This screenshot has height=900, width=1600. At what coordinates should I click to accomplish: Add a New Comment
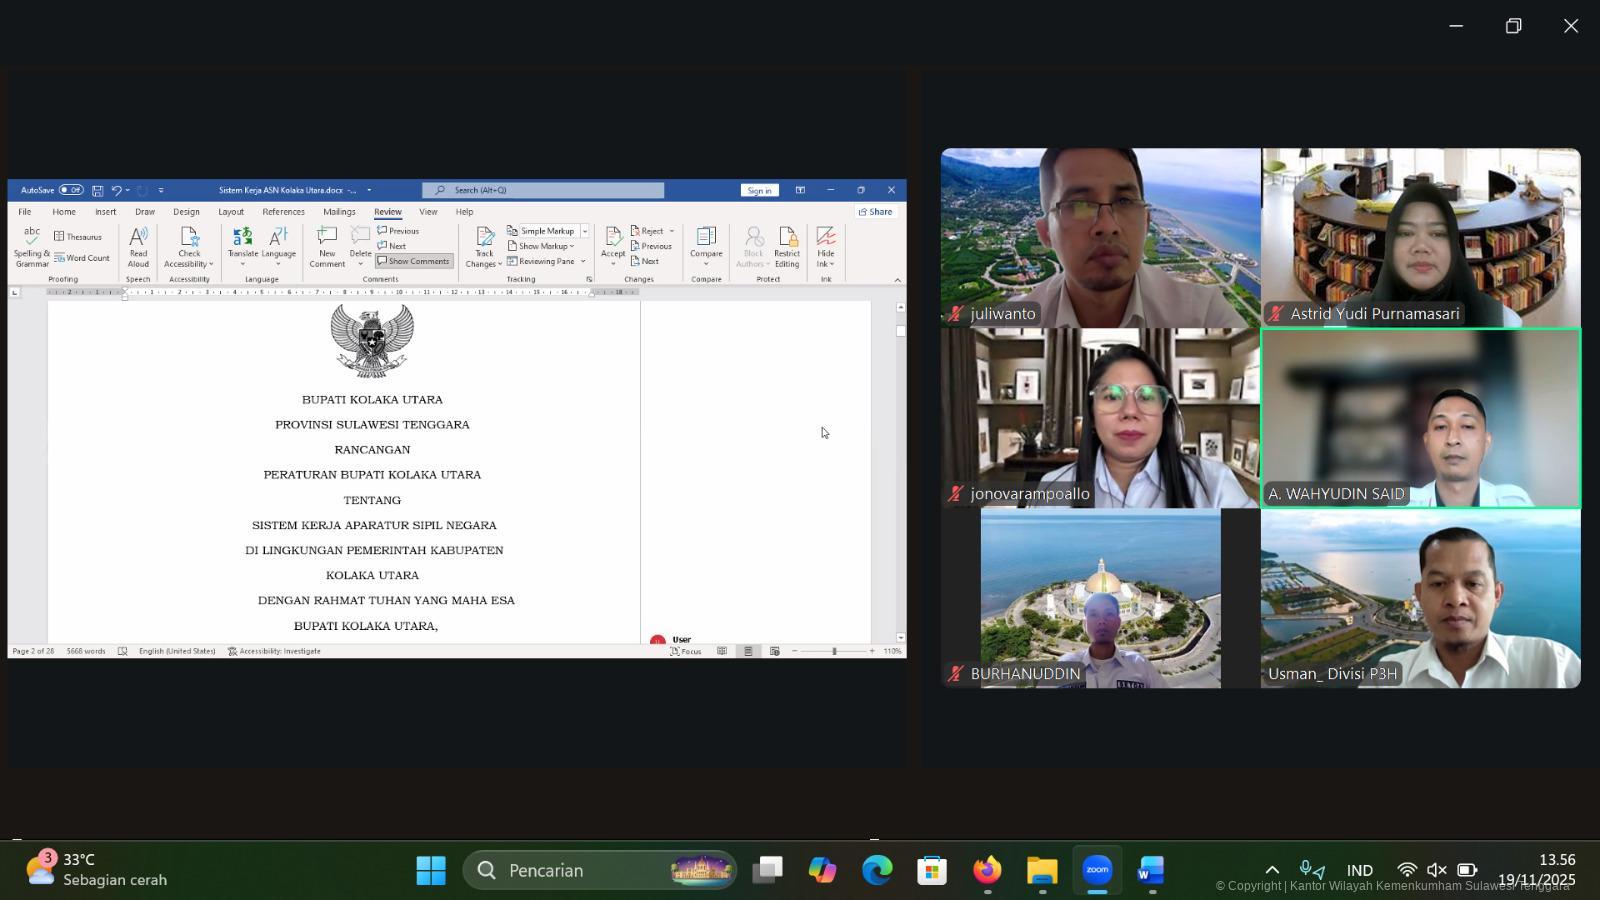click(327, 240)
